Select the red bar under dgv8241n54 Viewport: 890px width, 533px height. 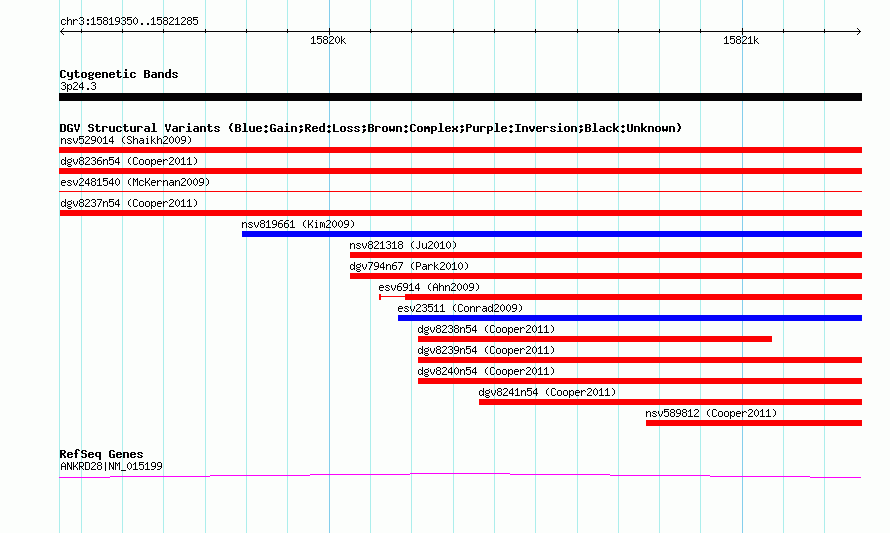(670, 402)
